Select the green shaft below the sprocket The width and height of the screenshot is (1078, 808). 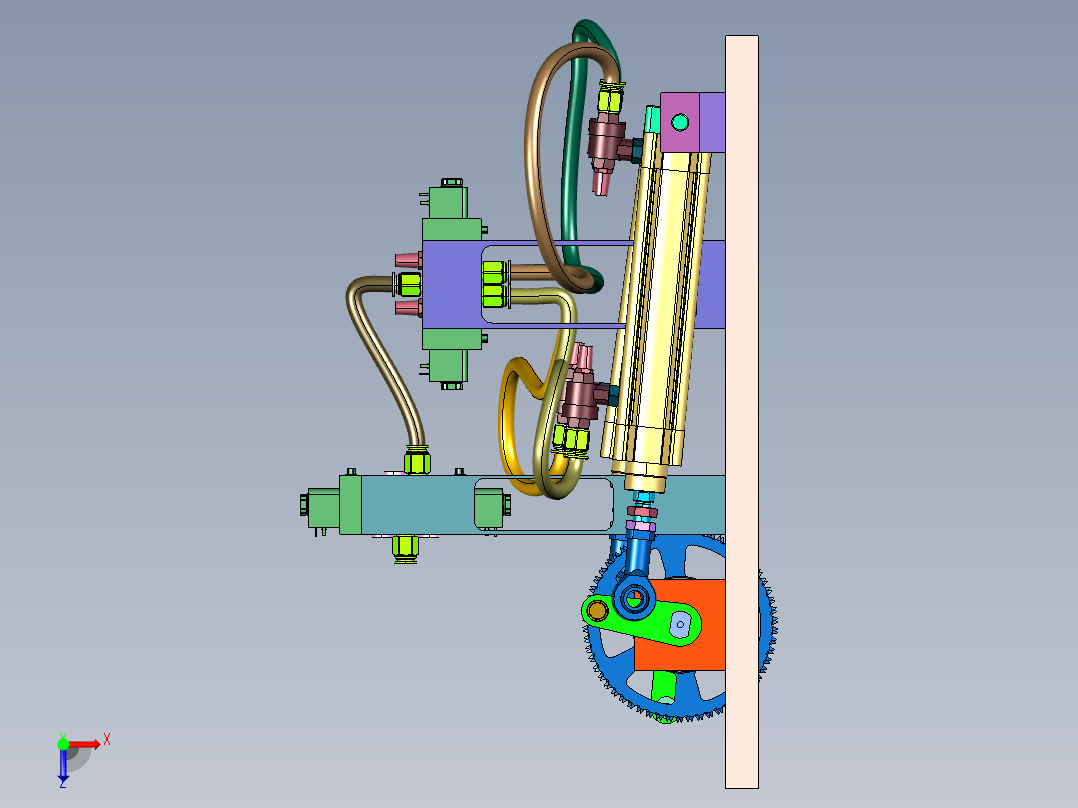tap(665, 689)
